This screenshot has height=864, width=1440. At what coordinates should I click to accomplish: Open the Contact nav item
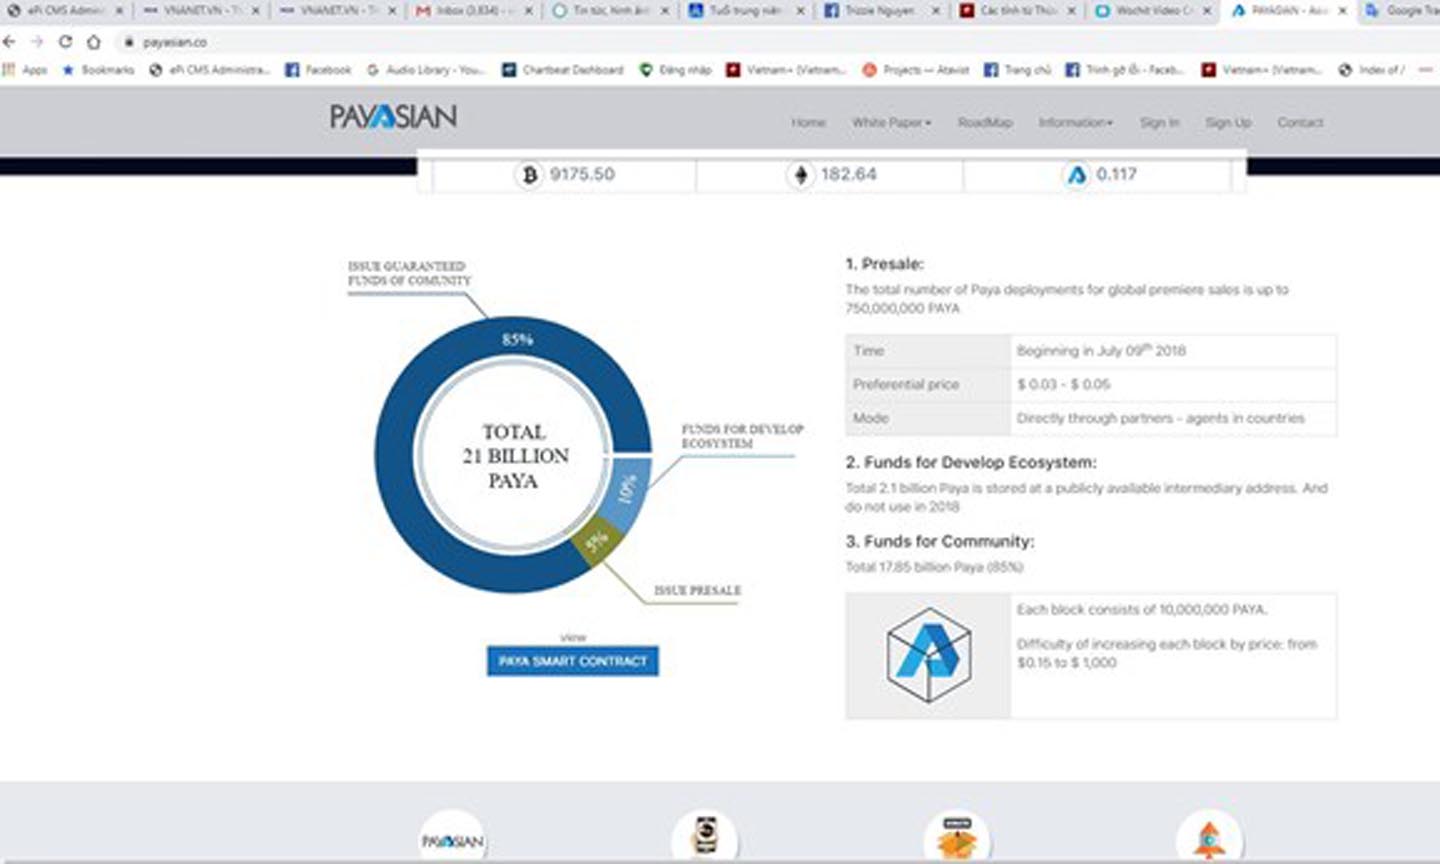pyautogui.click(x=1300, y=122)
